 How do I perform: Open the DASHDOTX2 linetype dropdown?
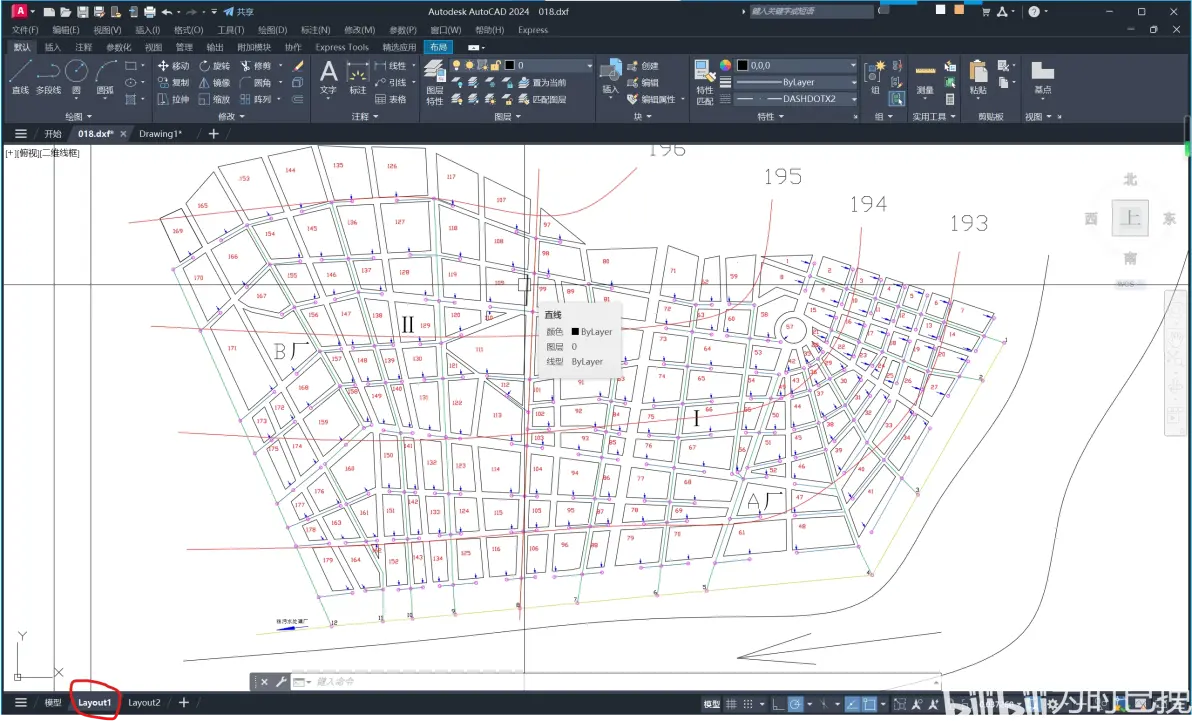pyautogui.click(x=796, y=99)
